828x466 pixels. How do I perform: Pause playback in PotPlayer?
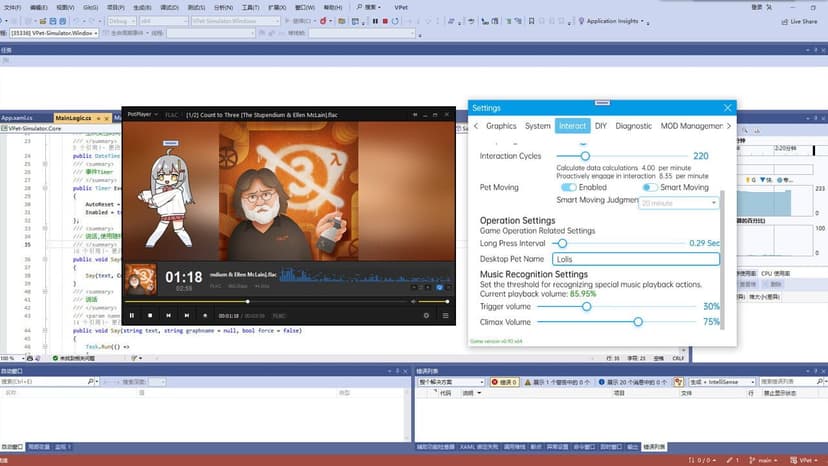pyautogui.click(x=132, y=315)
